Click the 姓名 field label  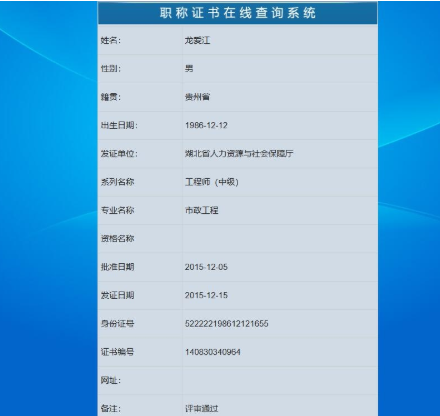(x=111, y=40)
